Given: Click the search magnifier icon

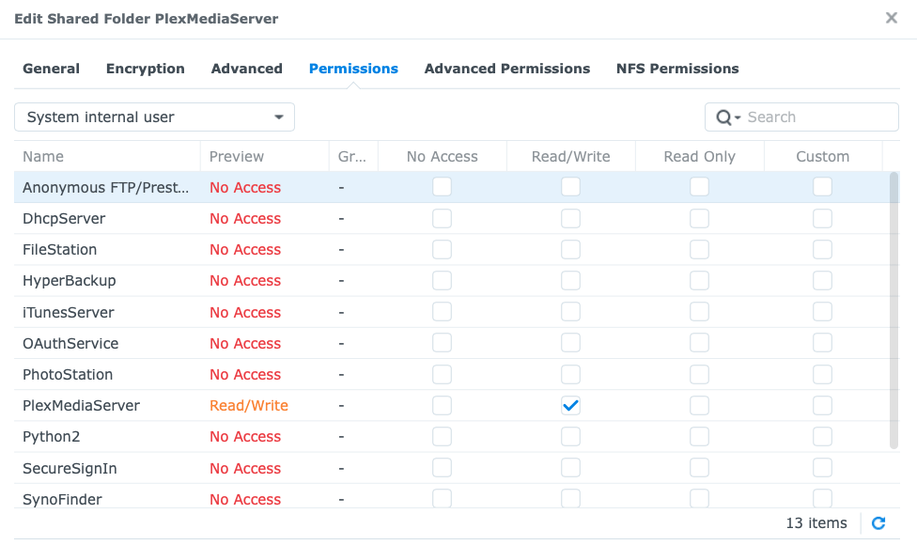Looking at the screenshot, I should pos(723,117).
